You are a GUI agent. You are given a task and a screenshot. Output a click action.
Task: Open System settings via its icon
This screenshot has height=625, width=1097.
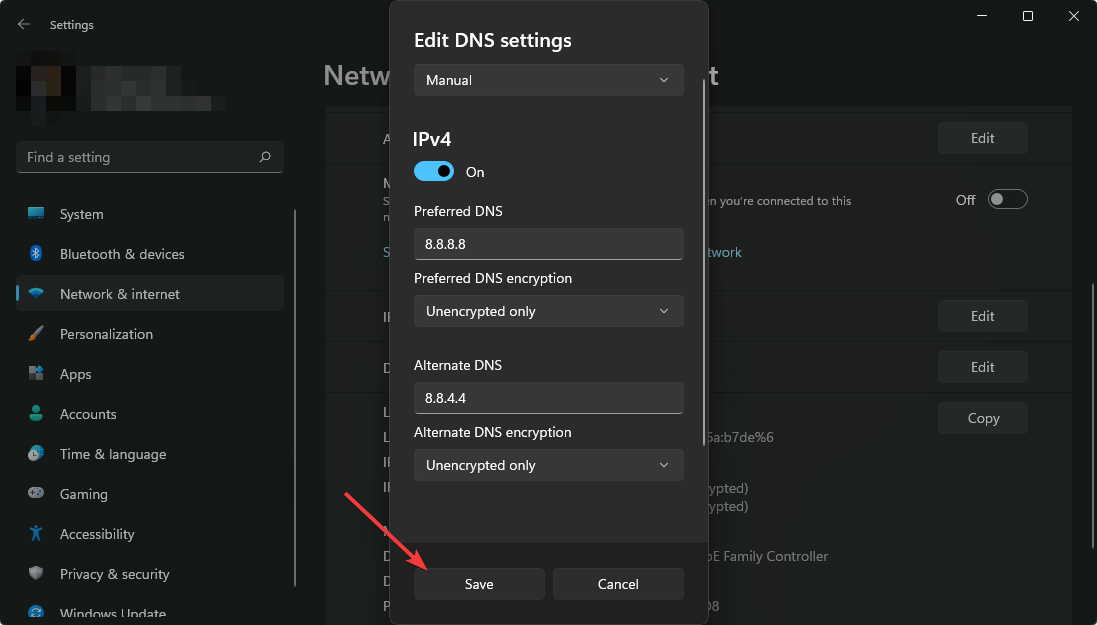click(38, 213)
